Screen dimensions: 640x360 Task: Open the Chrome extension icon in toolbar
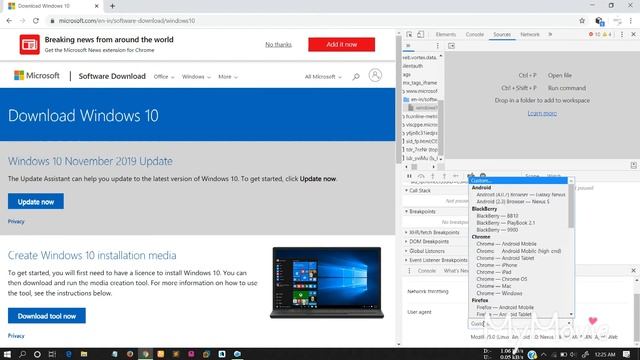point(599,21)
